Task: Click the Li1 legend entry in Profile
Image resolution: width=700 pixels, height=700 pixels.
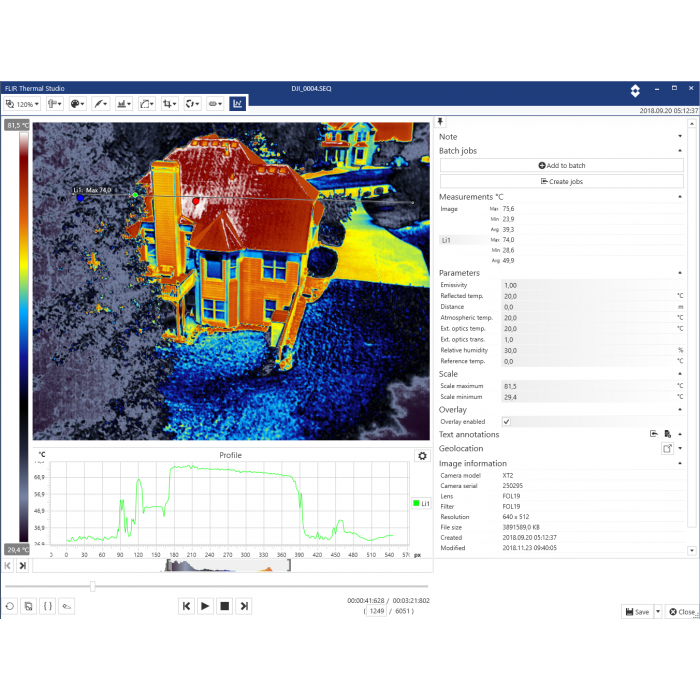Action: [421, 504]
